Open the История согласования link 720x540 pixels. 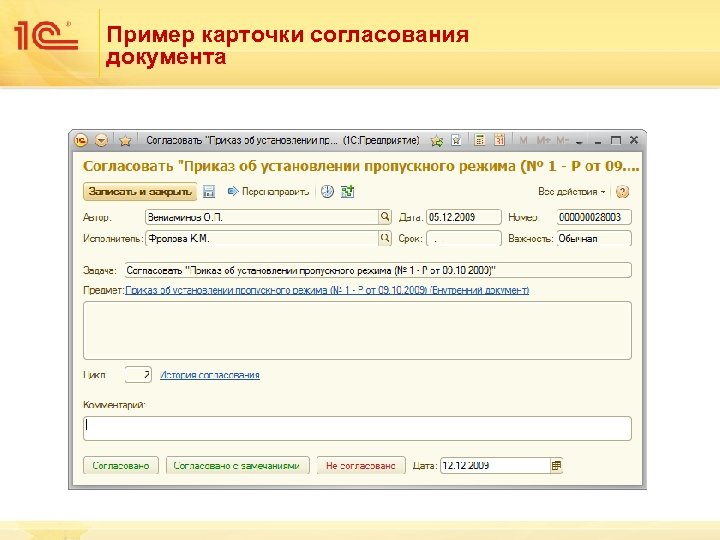point(210,375)
